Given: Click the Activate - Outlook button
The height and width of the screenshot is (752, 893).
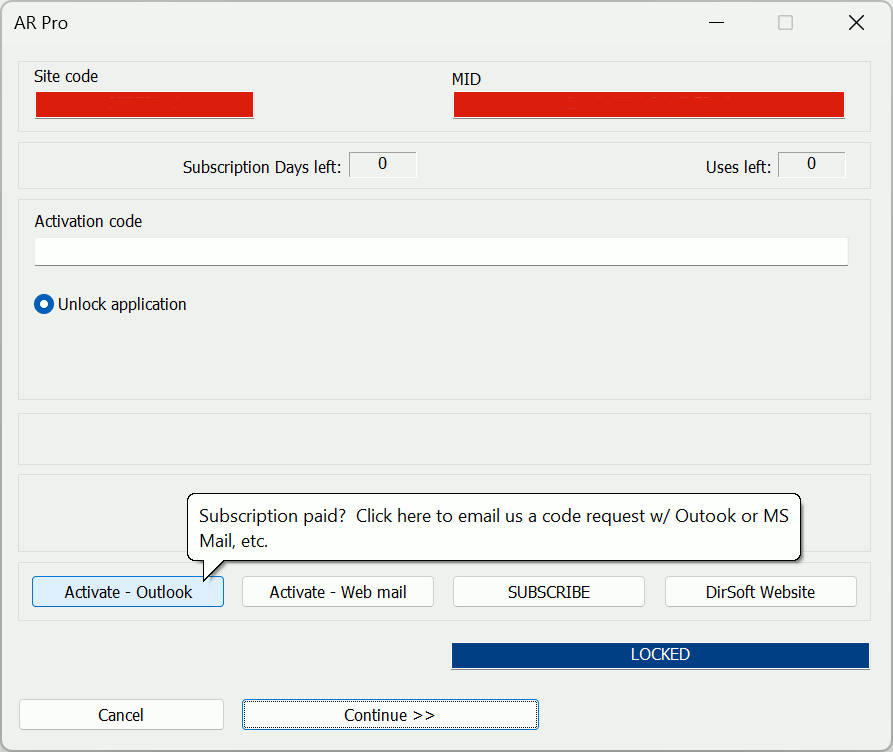Looking at the screenshot, I should point(128,592).
